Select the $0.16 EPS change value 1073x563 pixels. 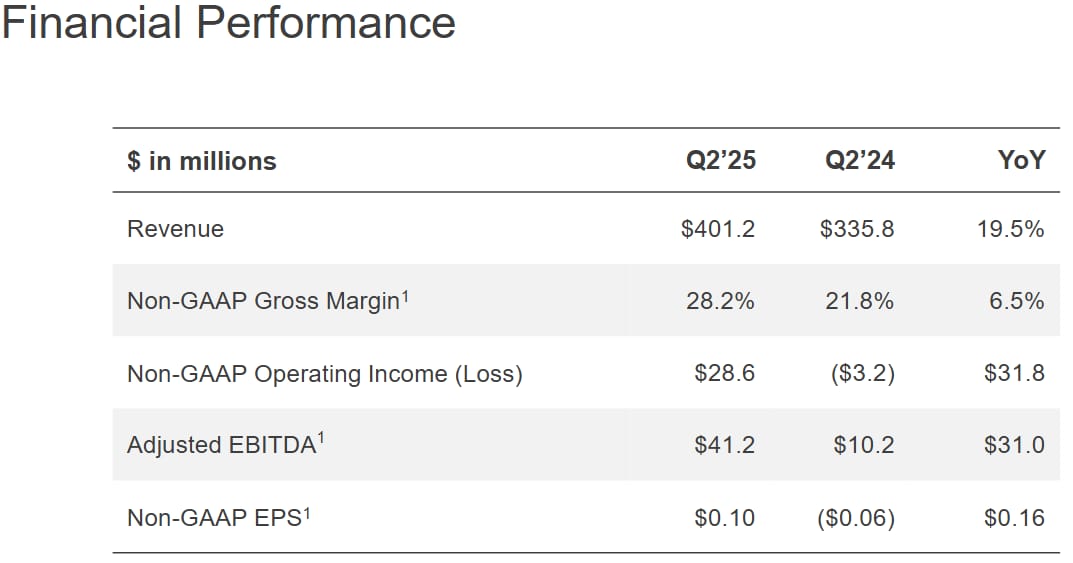click(1015, 517)
